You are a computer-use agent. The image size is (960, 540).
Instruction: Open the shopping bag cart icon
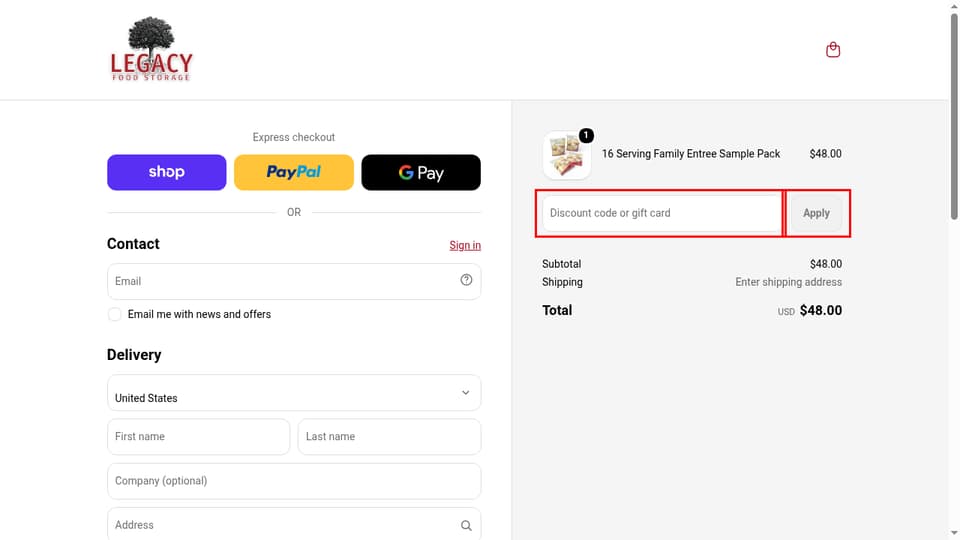pyautogui.click(x=833, y=50)
